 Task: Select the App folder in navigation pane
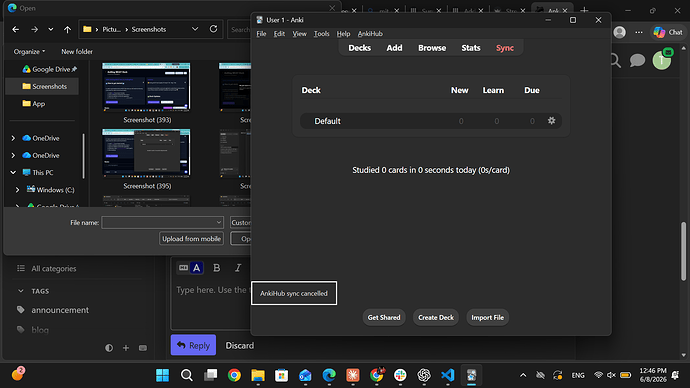point(33,103)
